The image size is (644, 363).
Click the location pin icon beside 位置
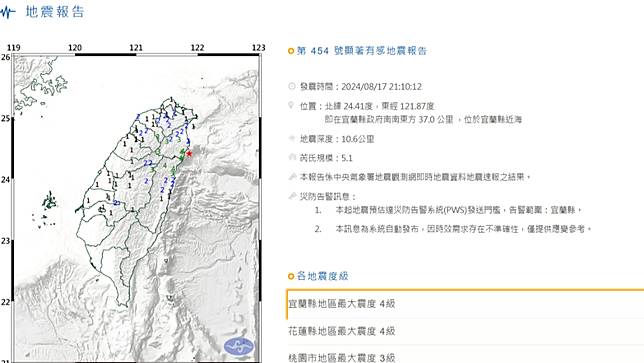[291, 106]
